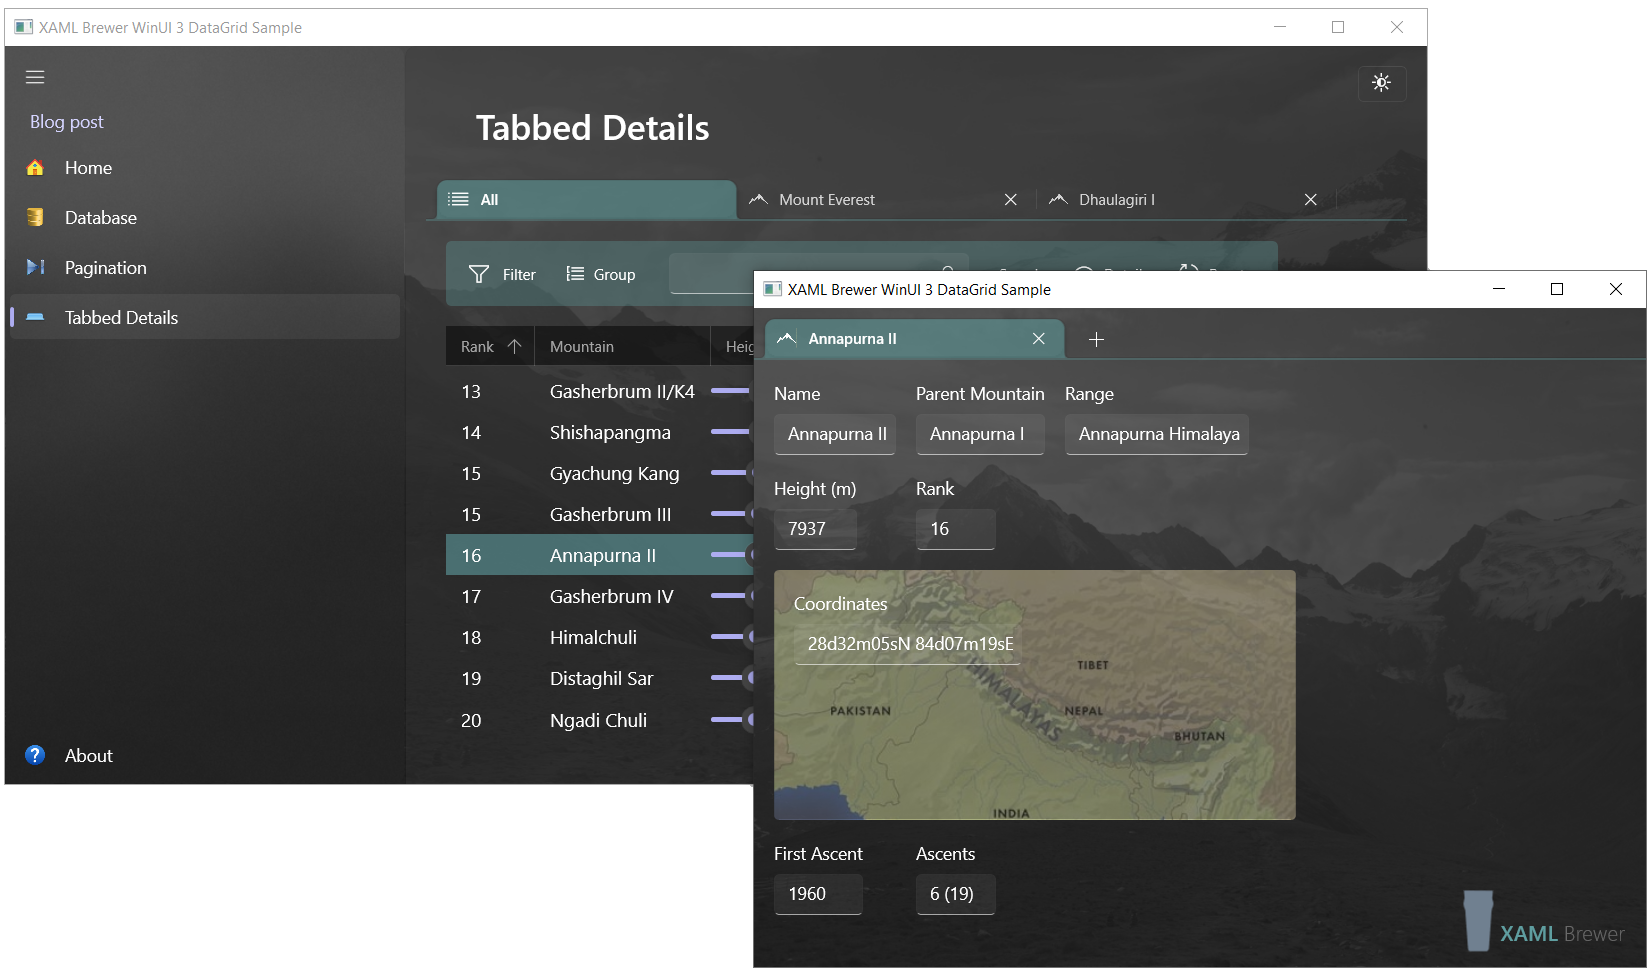Open the navigation pane hamburger menu
1652x972 pixels.
coord(35,76)
